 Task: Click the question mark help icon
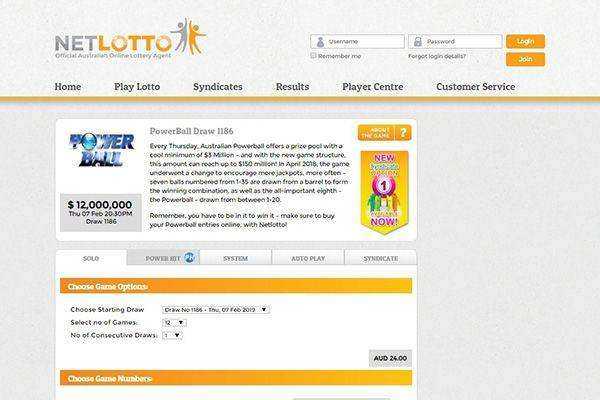(403, 133)
